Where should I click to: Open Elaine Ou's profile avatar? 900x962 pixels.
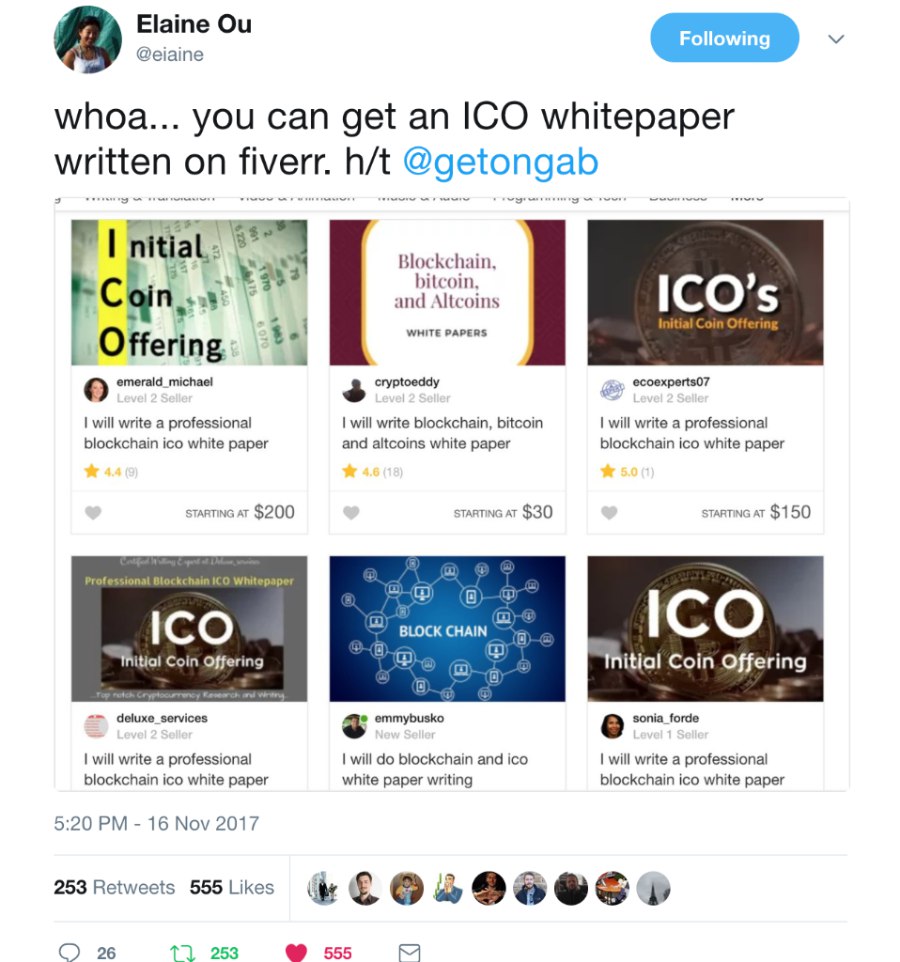click(88, 40)
